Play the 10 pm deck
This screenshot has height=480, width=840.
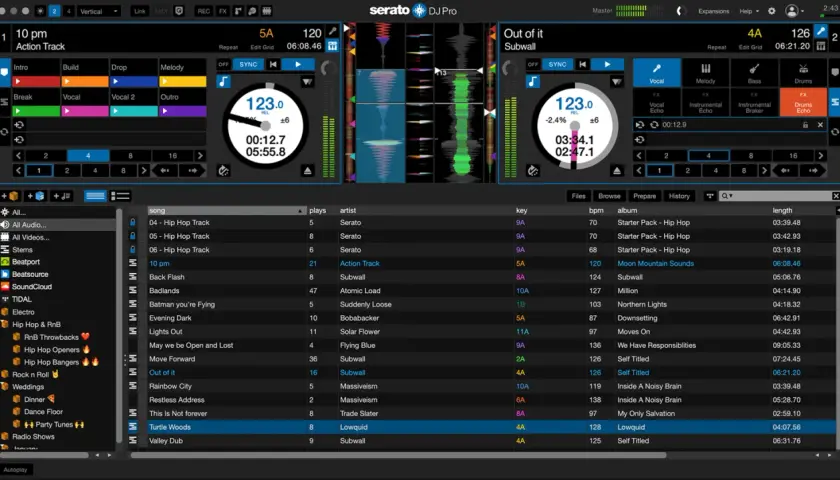[298, 64]
